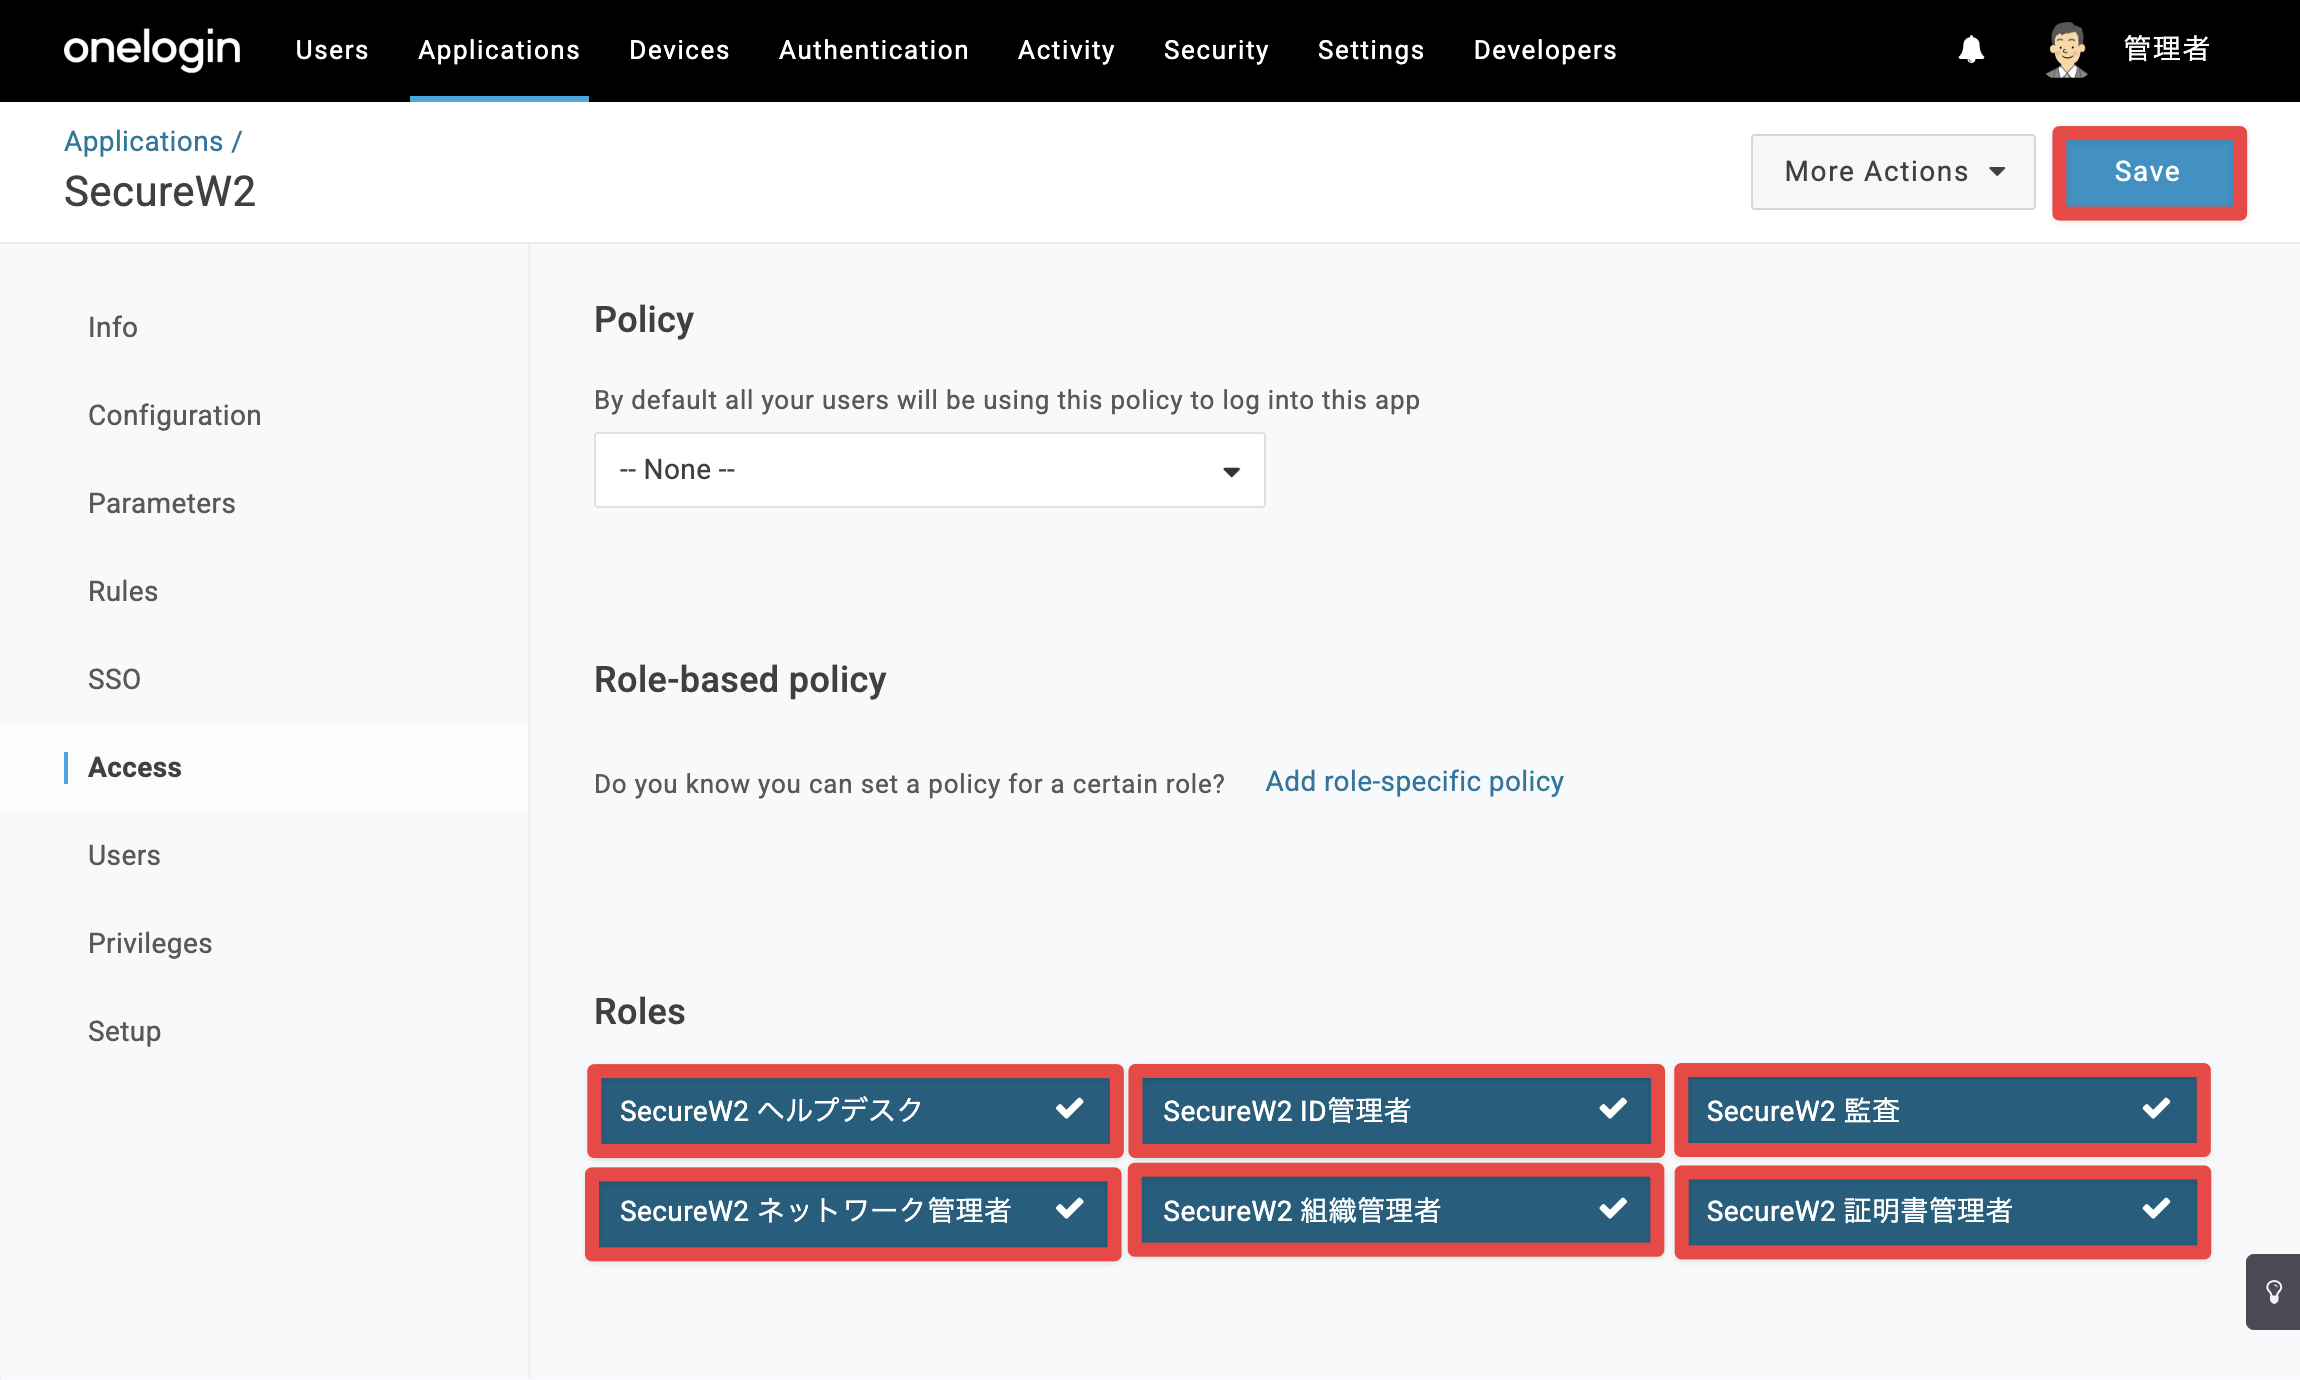Open the Policy dropdown showing None
The image size is (2300, 1380).
coord(930,470)
